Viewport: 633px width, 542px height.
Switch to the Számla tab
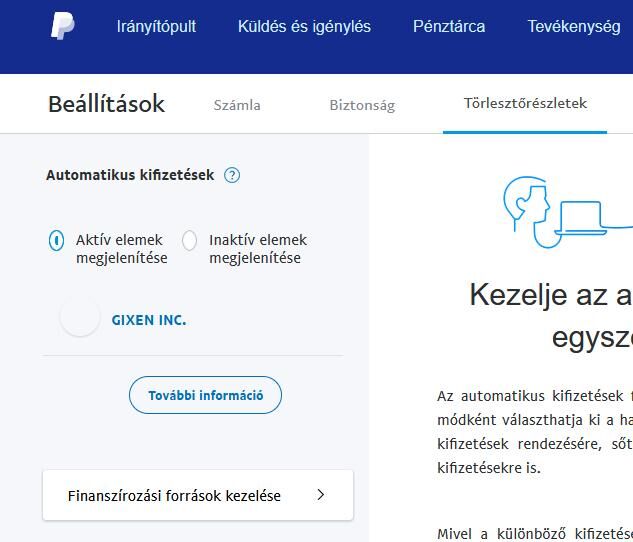point(237,105)
